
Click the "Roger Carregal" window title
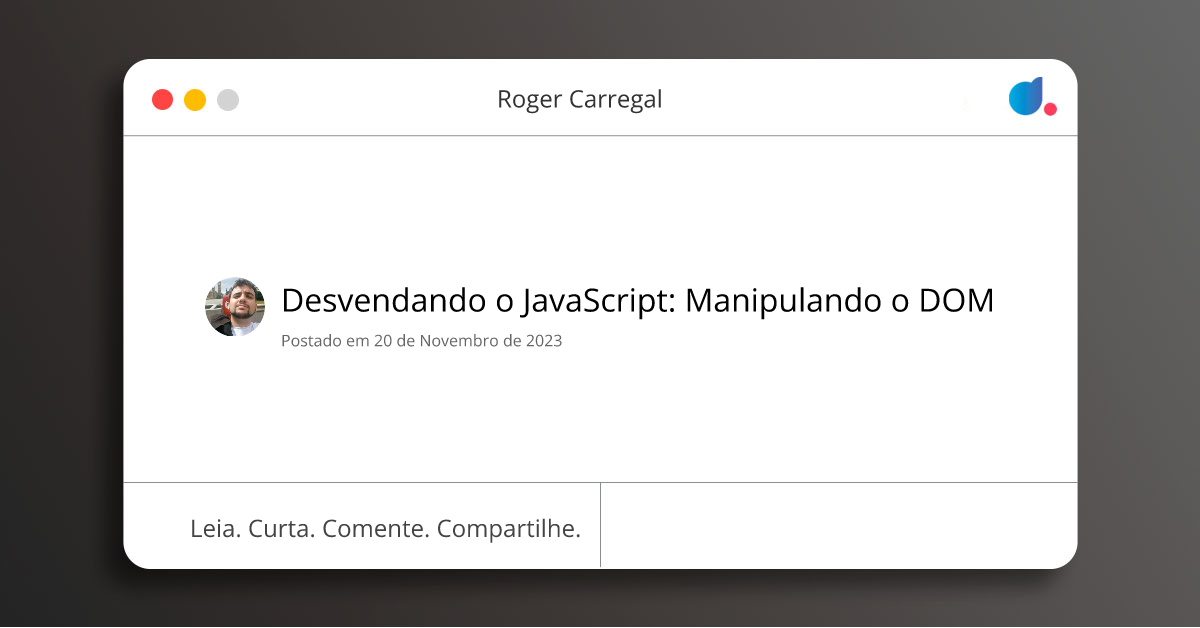coord(579,100)
